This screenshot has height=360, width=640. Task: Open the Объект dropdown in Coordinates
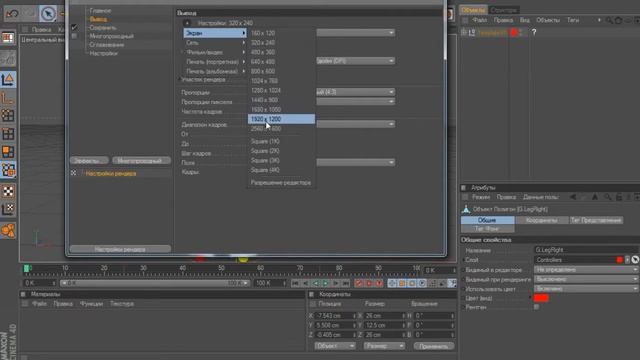tap(335, 346)
